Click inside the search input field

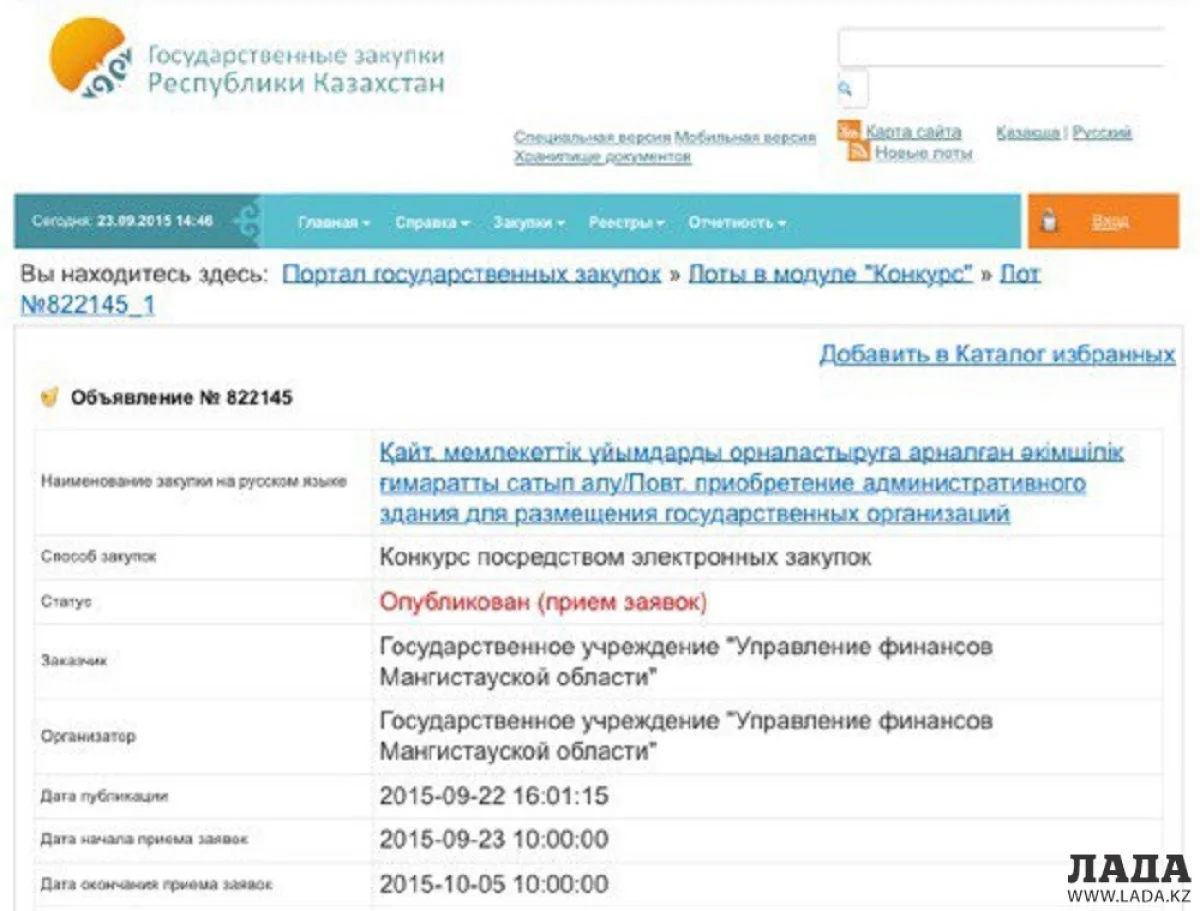1010,45
